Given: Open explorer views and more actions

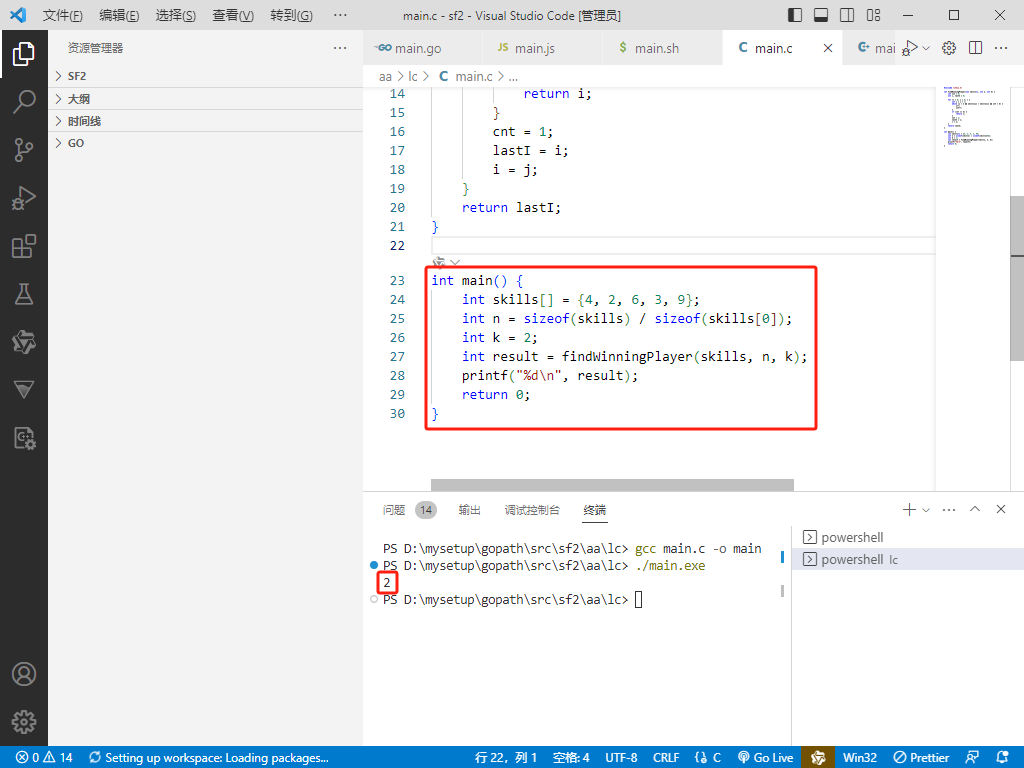Looking at the screenshot, I should click(340, 48).
